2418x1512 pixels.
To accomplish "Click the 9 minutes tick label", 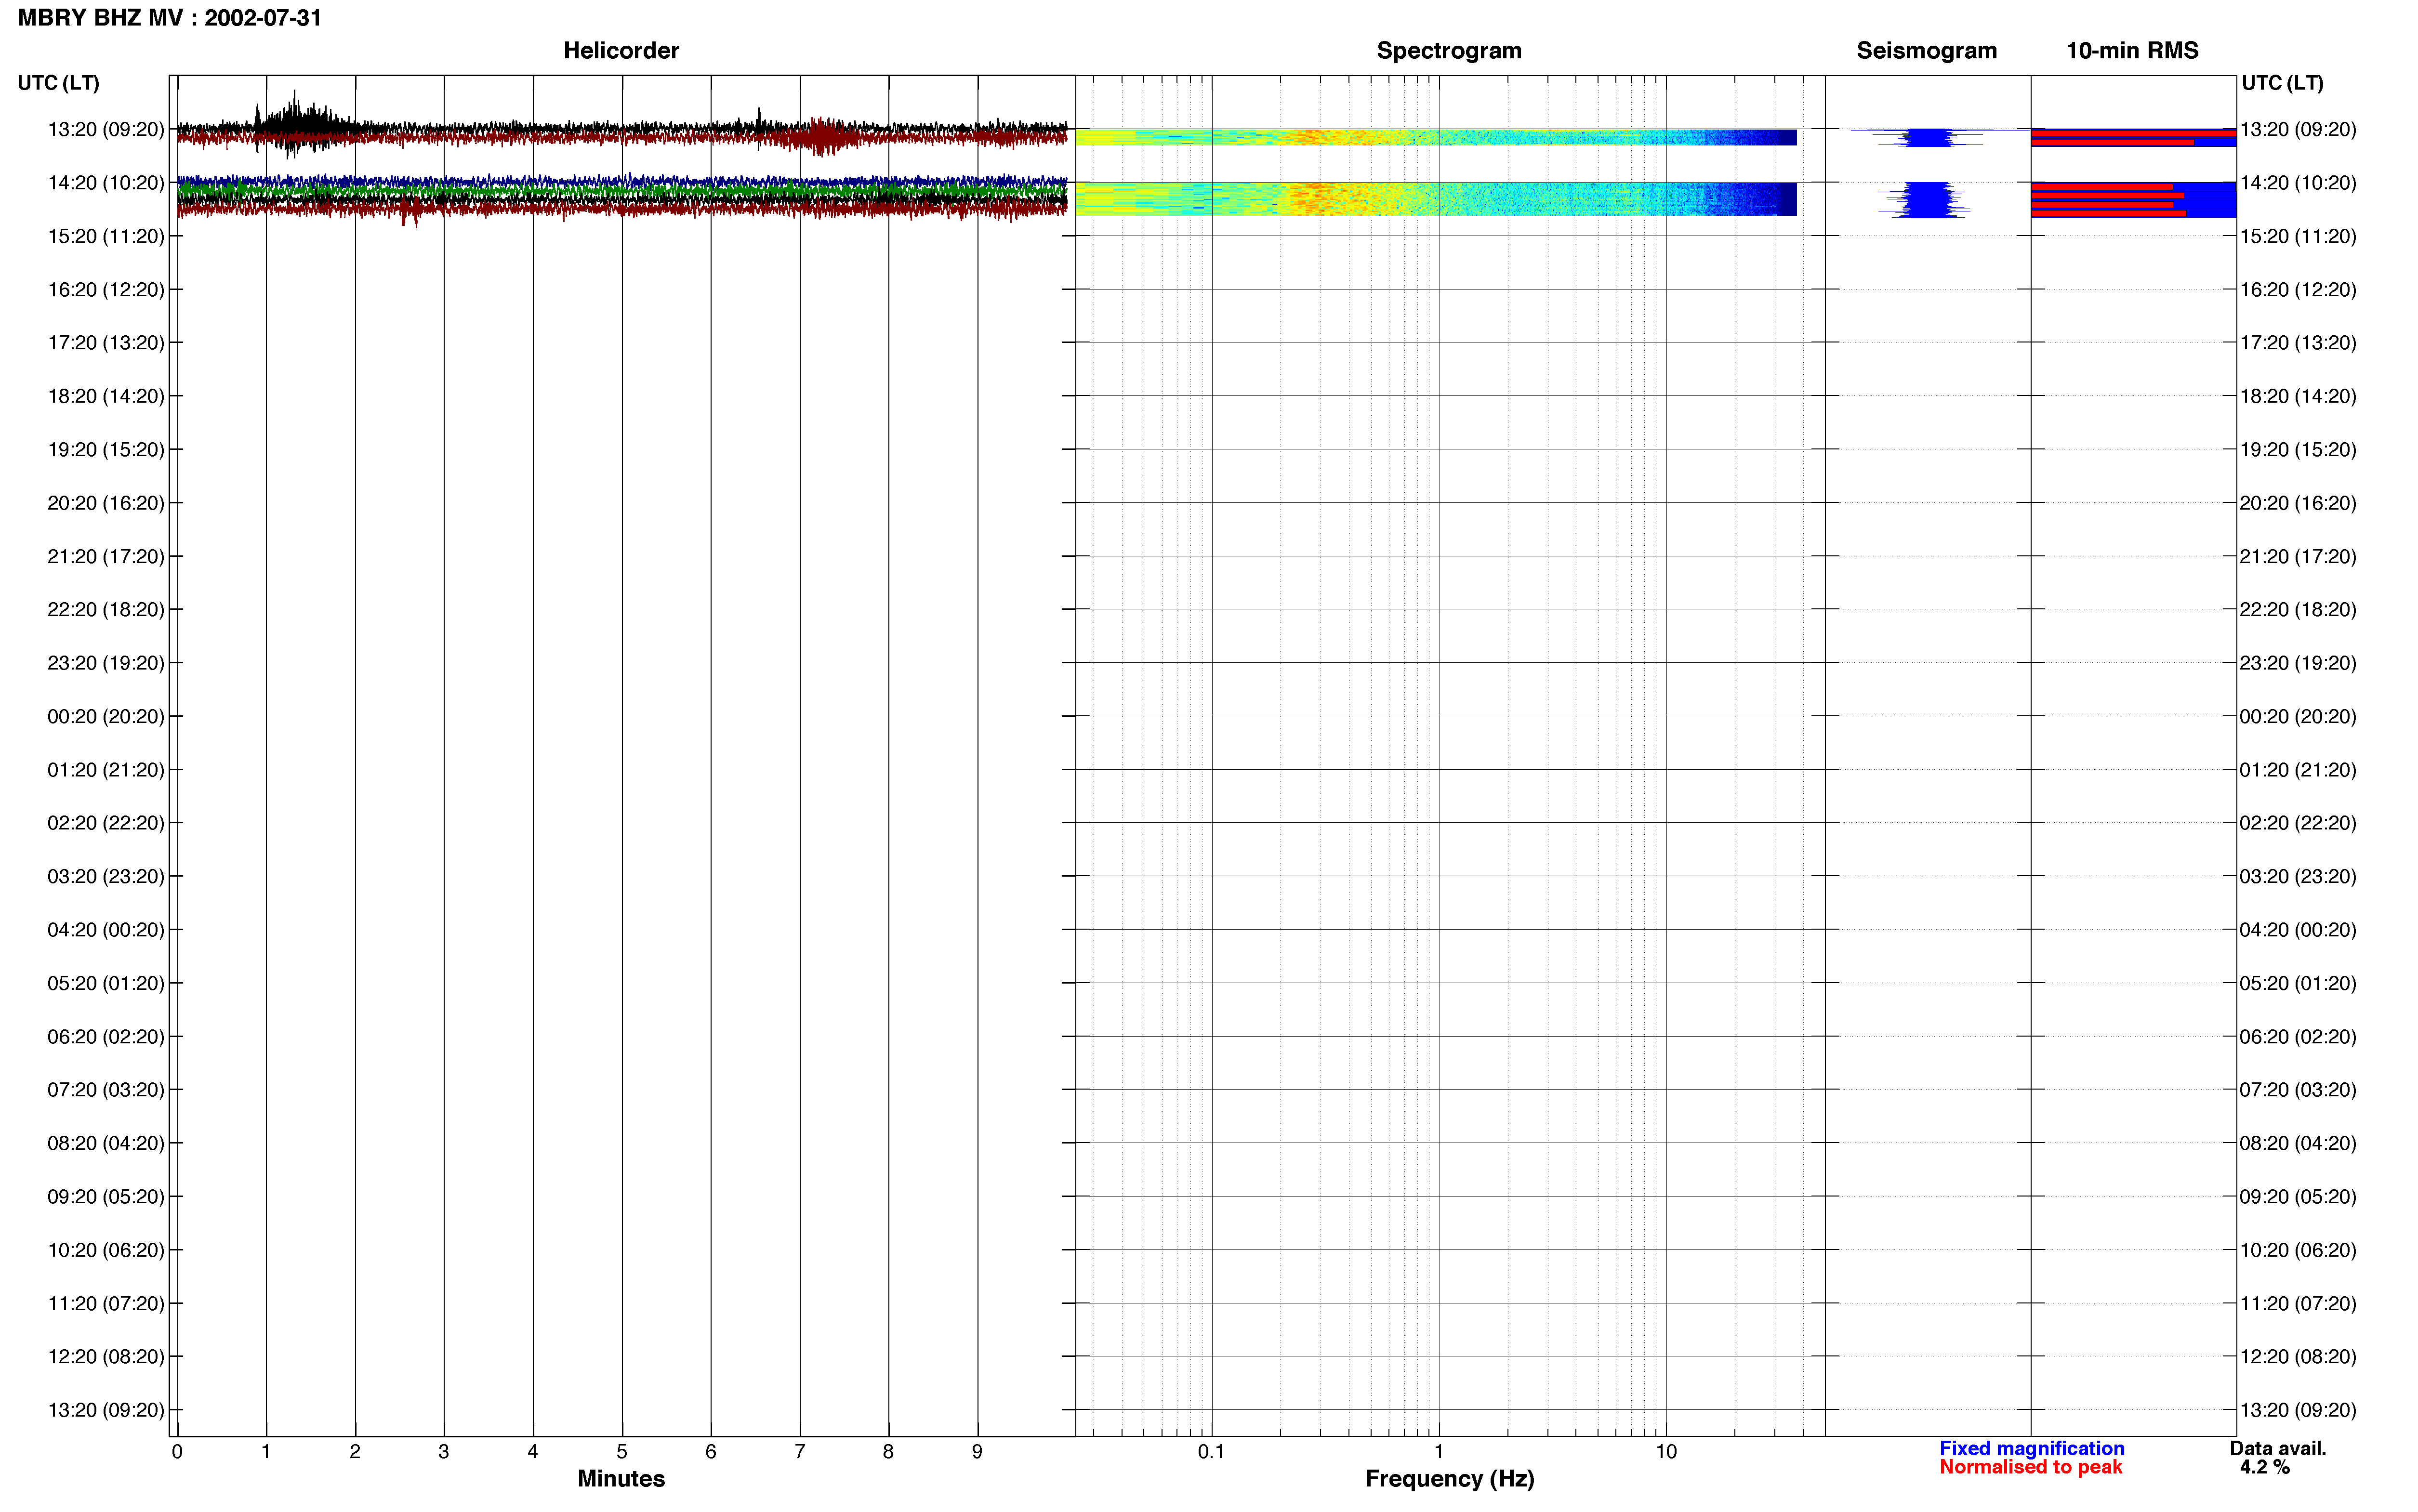I will (x=977, y=1452).
